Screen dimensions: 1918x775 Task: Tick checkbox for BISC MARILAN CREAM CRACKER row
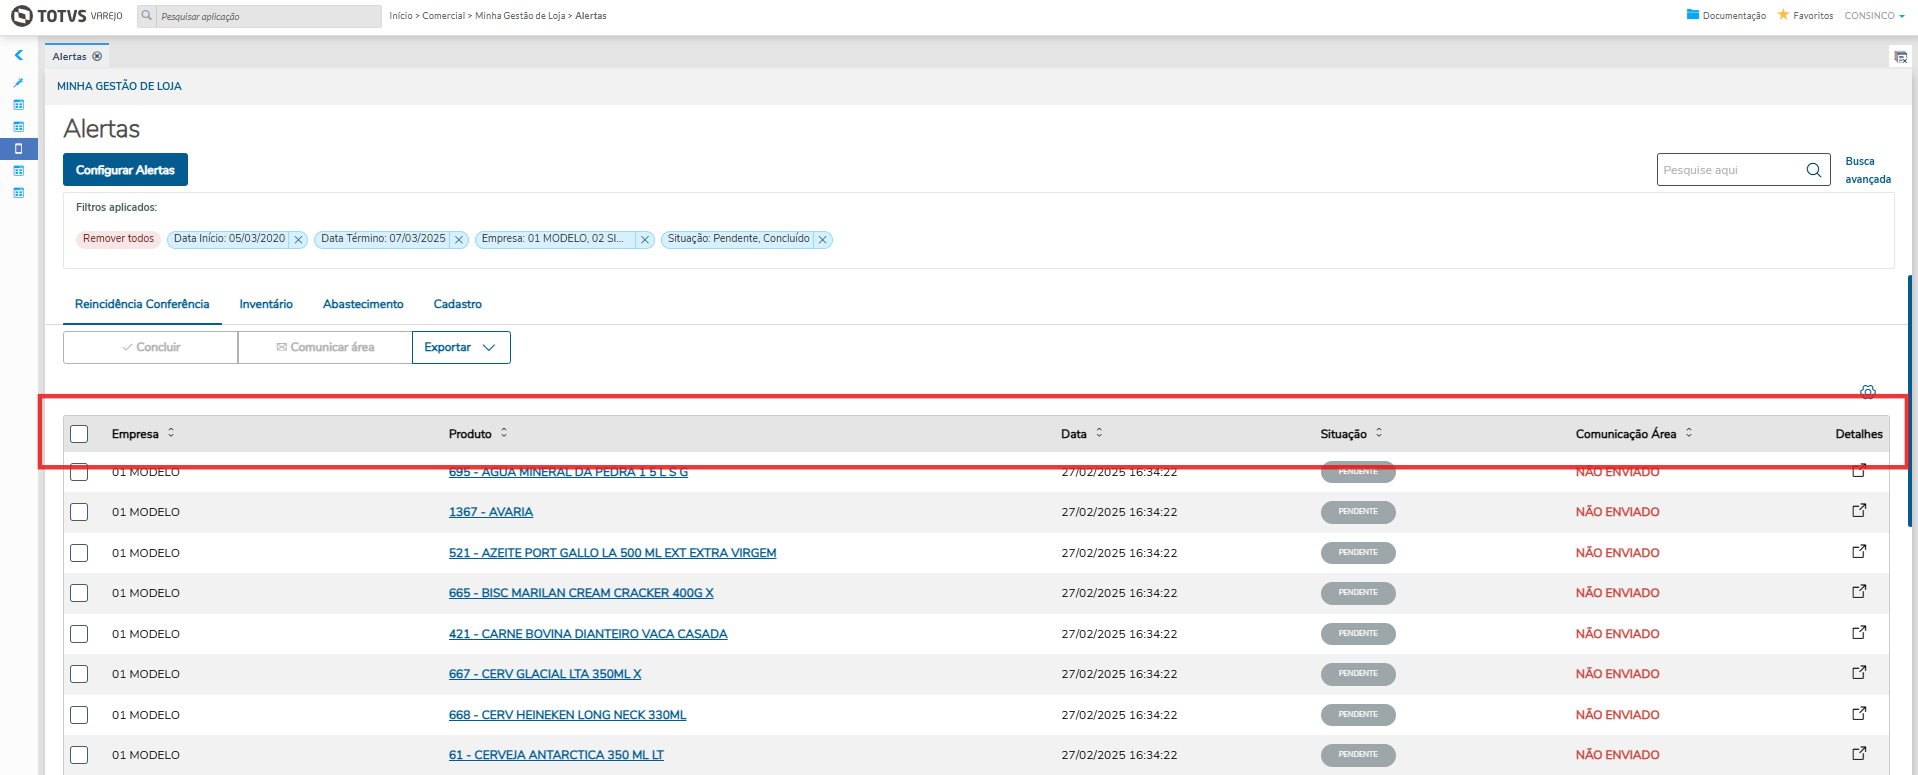(x=79, y=593)
